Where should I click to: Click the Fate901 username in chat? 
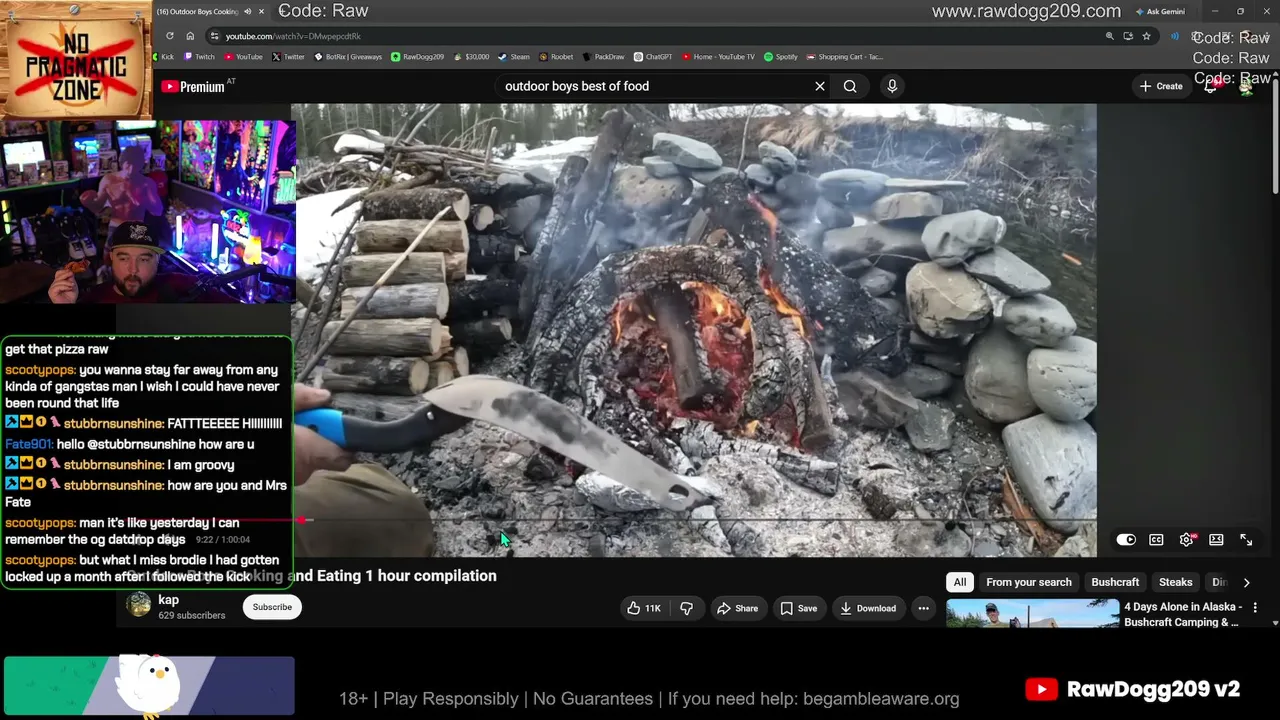point(28,444)
